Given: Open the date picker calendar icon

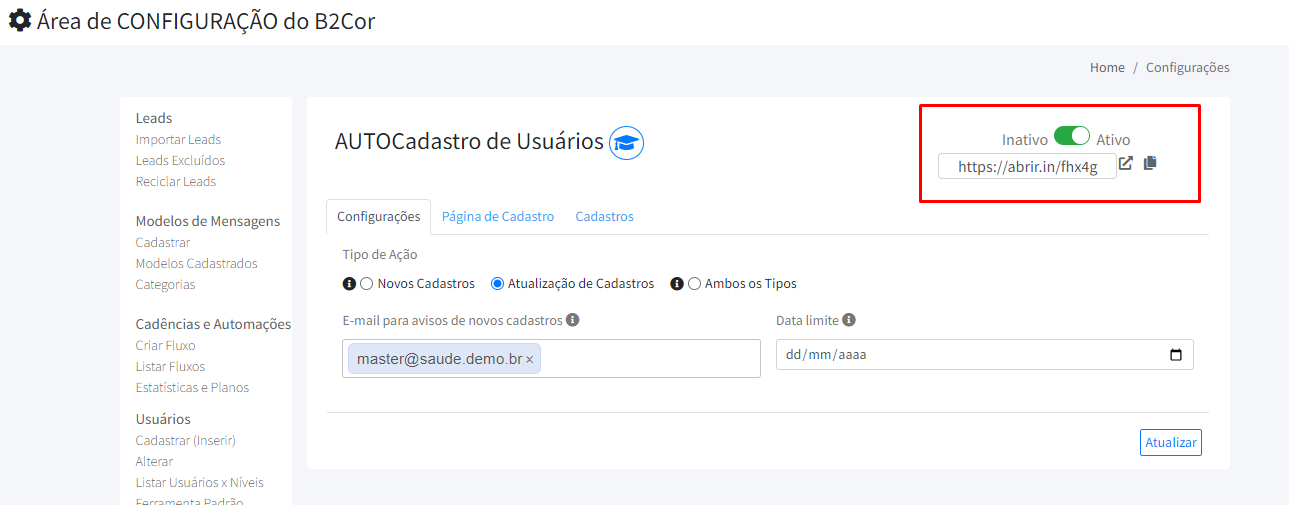Looking at the screenshot, I should [x=1176, y=355].
